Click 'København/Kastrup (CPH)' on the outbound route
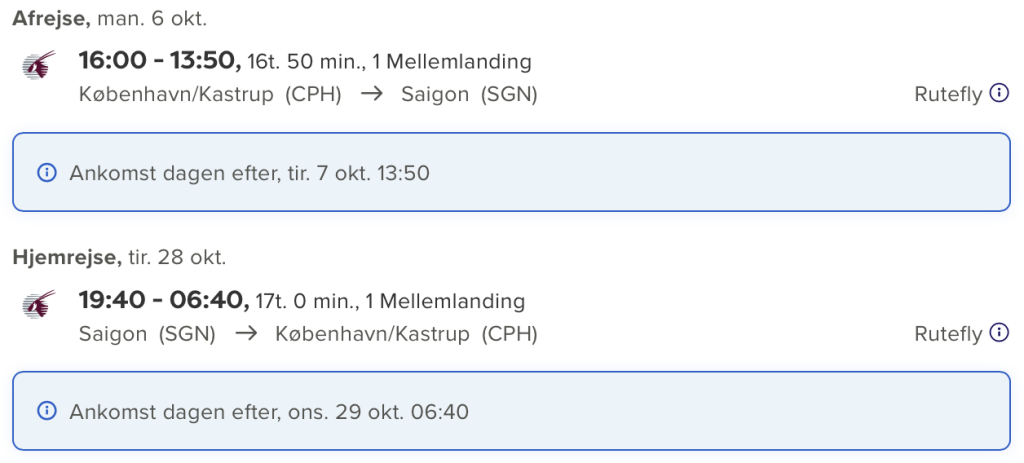Screen dimensions: 1024x463 click(210, 95)
